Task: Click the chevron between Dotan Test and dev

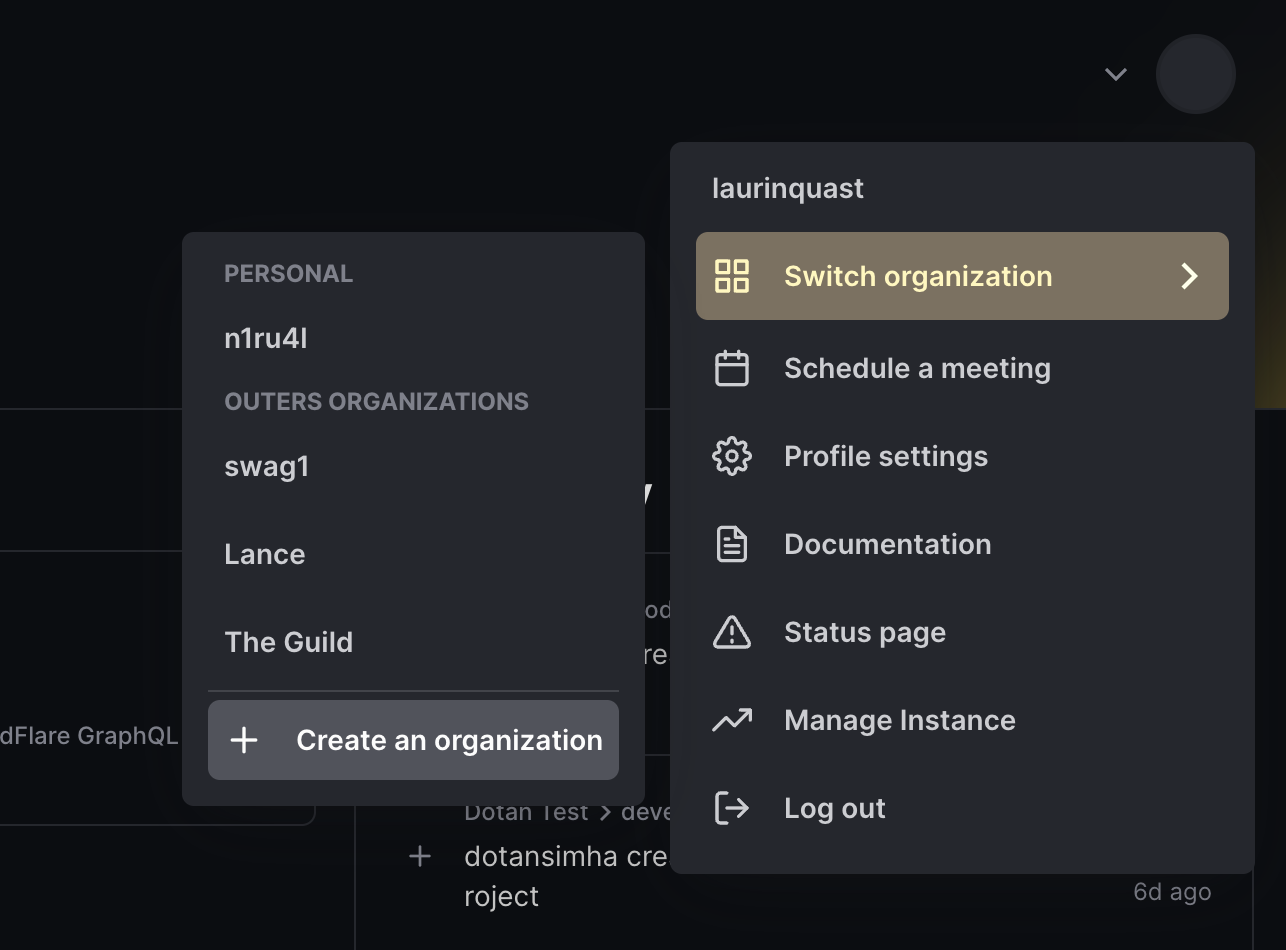Action: tap(606, 812)
